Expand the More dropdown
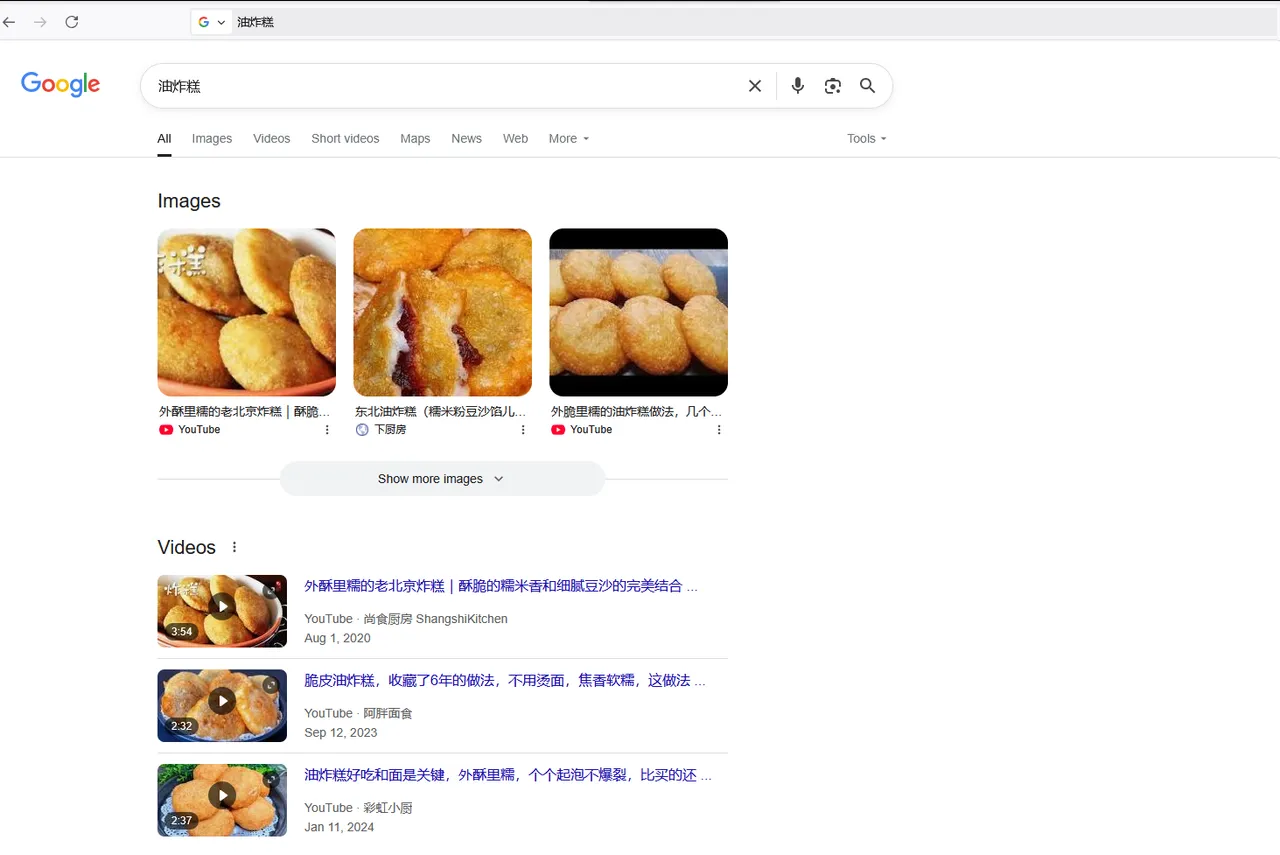Viewport: 1280px width, 855px height. [568, 139]
